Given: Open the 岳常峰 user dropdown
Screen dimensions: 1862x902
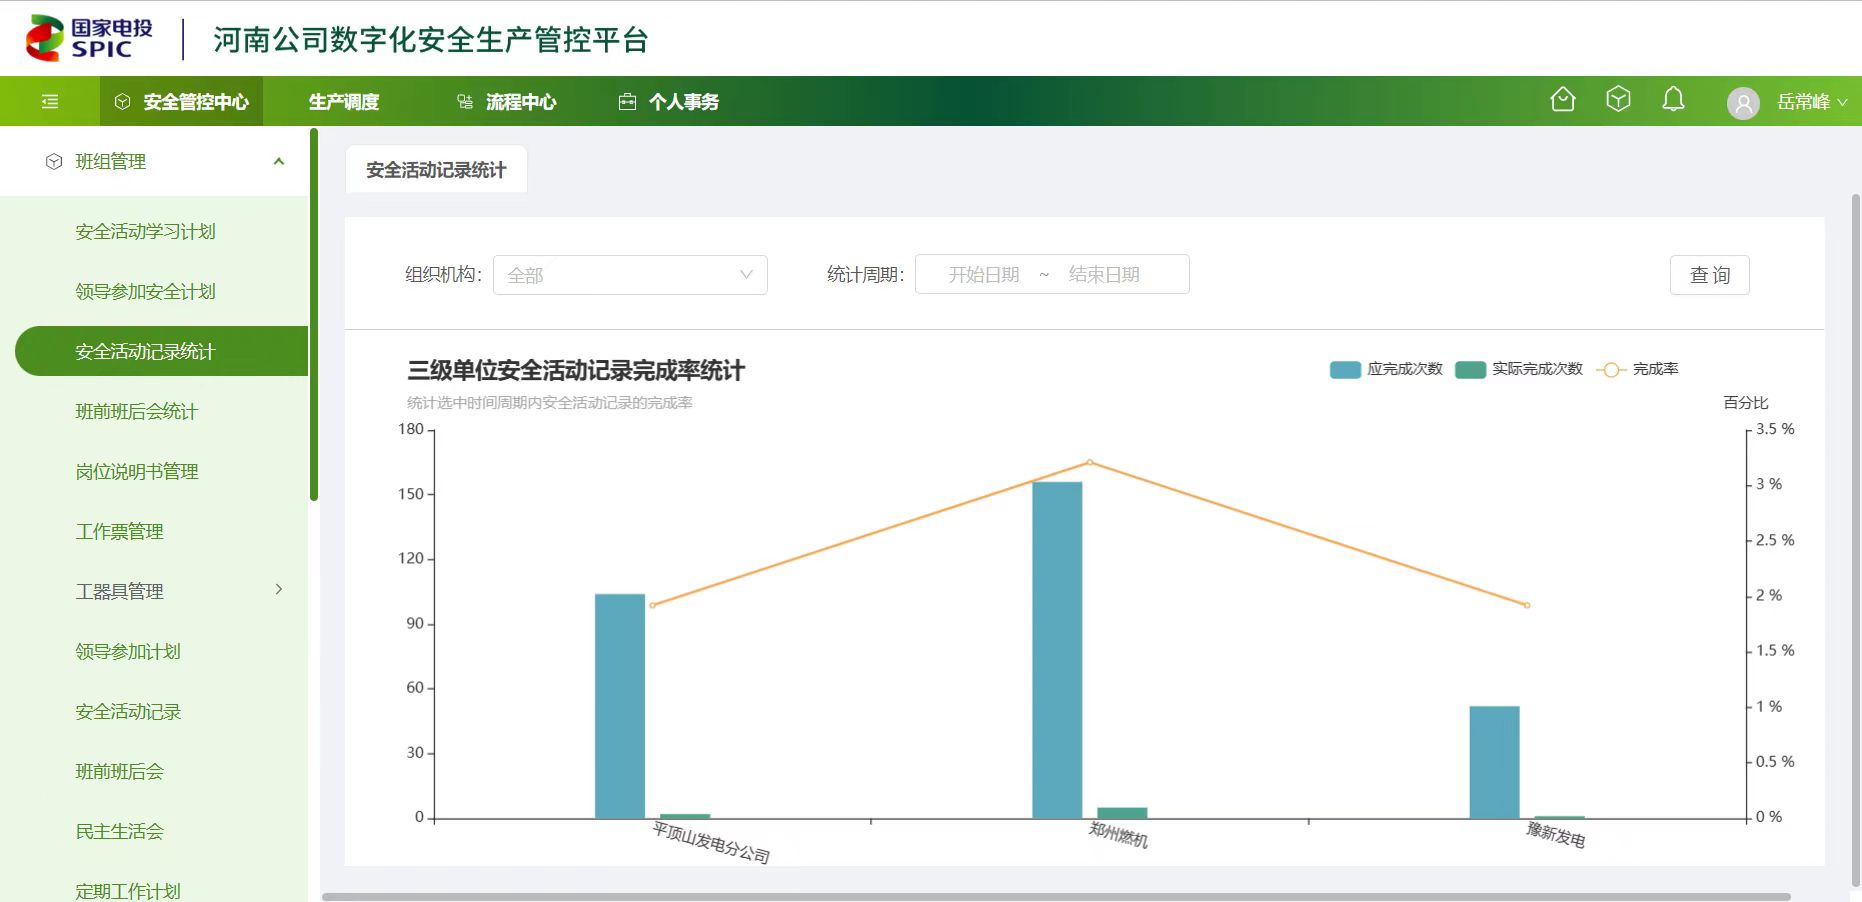Looking at the screenshot, I should [x=1812, y=102].
